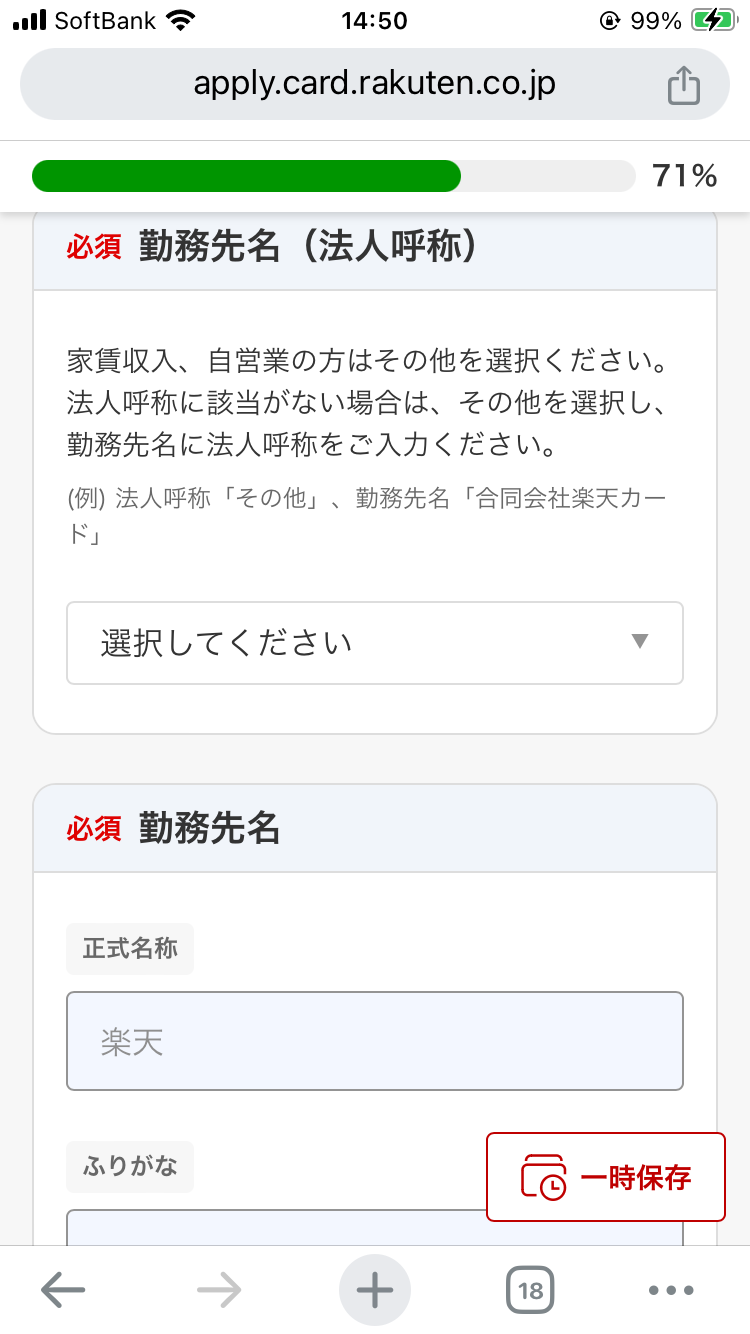Tap the browser forward arrow
Screen dimensions: 750x1334
click(219, 1290)
